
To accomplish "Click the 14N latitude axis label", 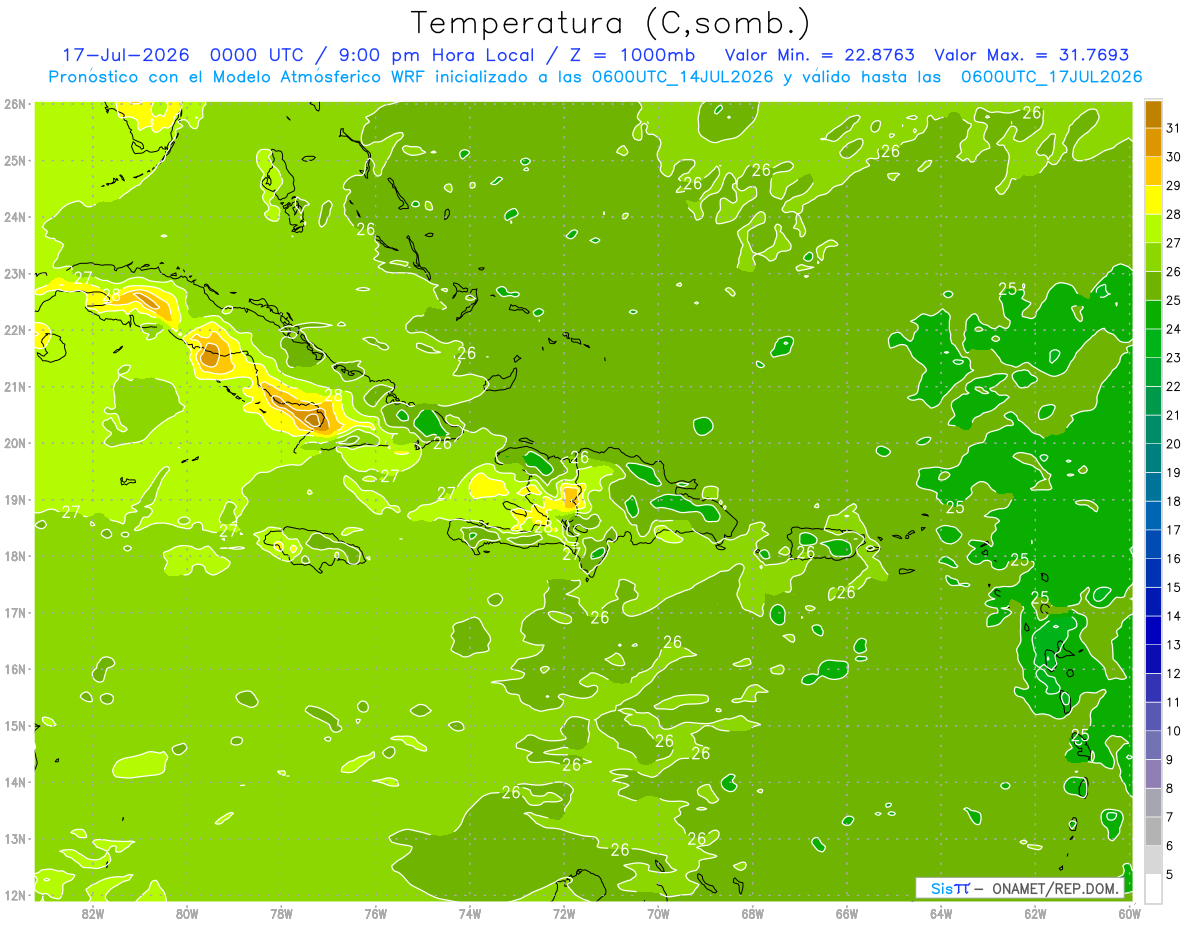I will (14, 782).
